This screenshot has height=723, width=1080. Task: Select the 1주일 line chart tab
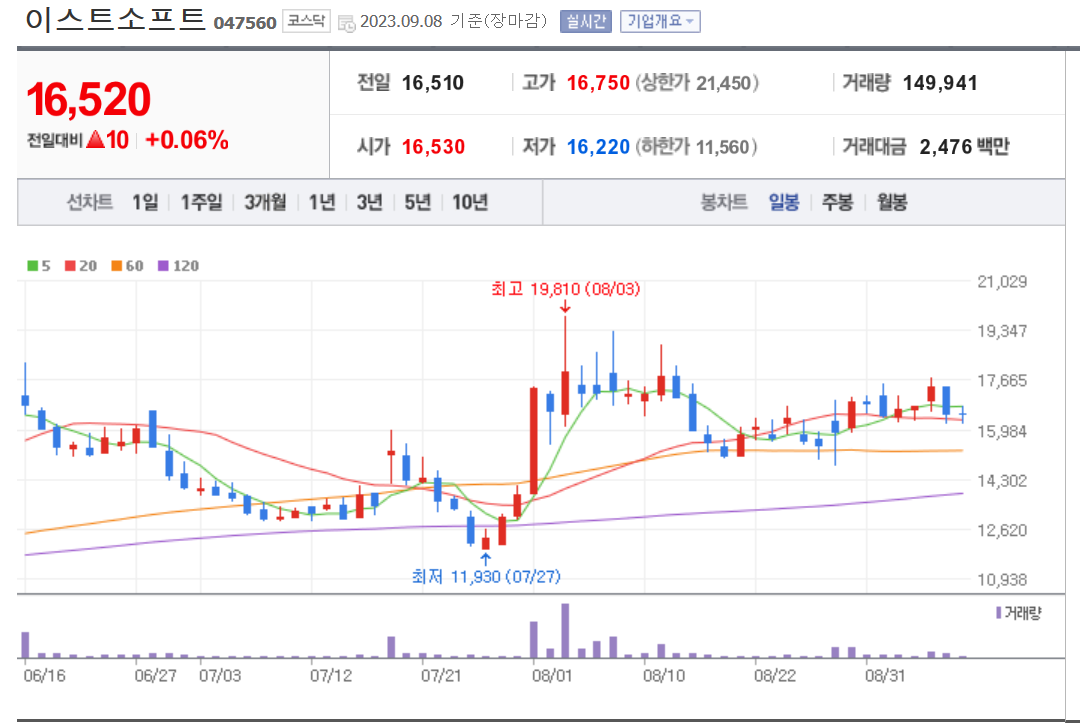201,202
